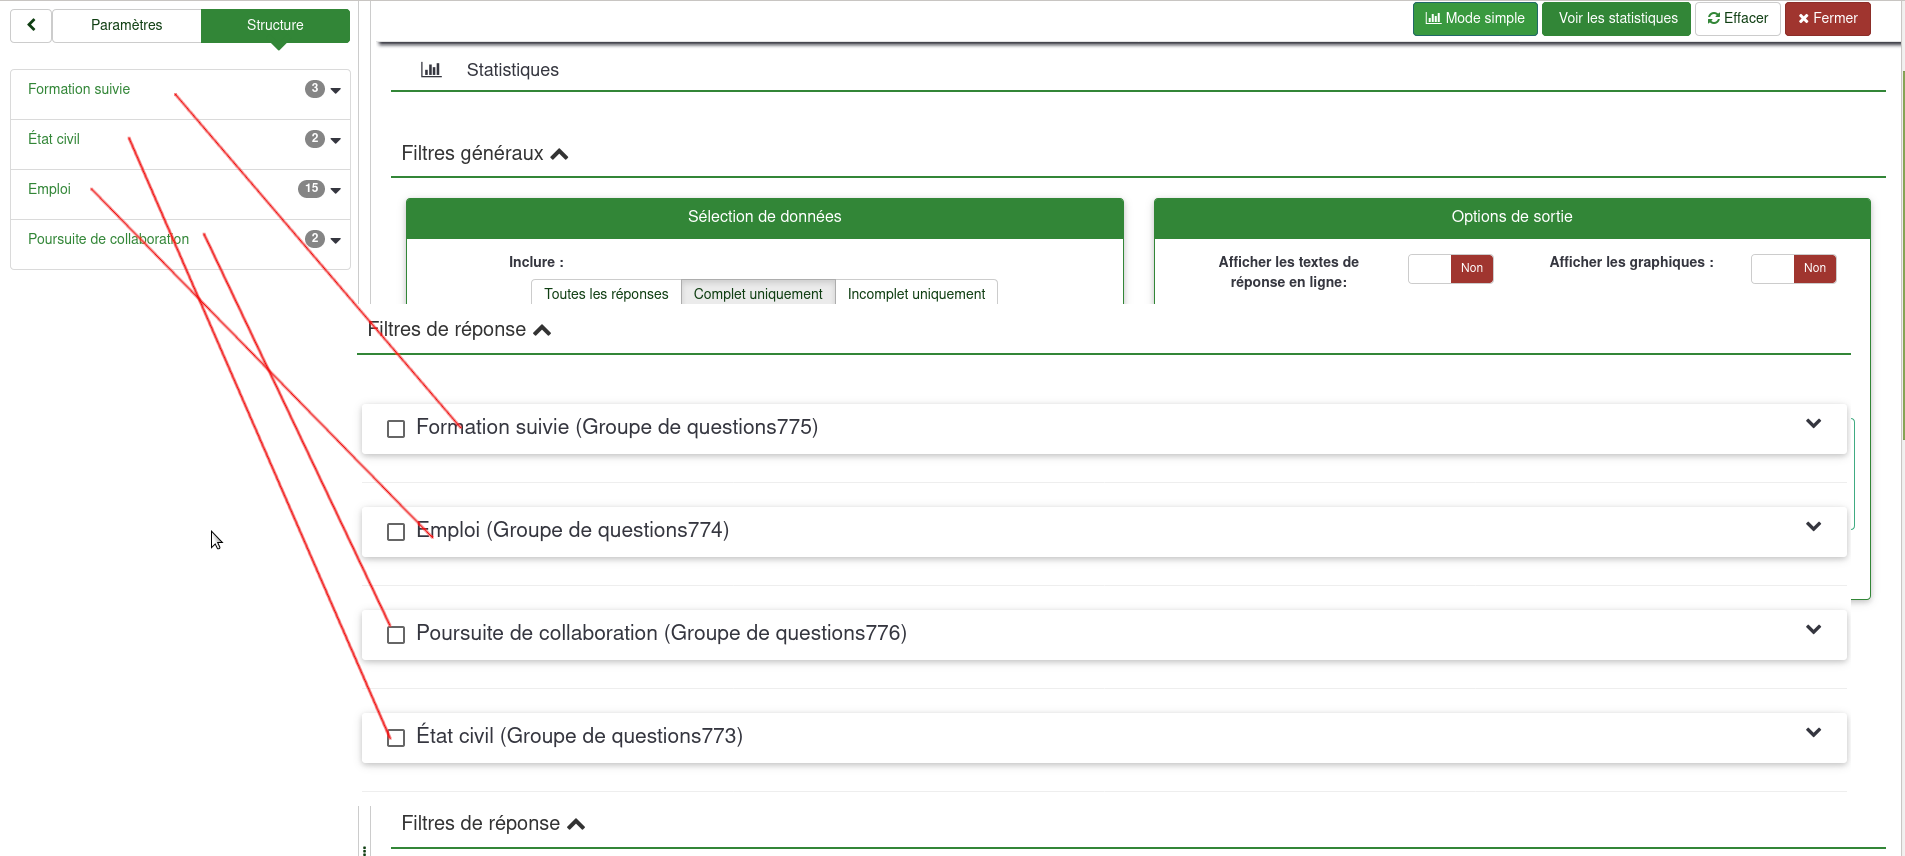Select Incomplet uniquement response option
This screenshot has height=856, width=1905.
916,294
